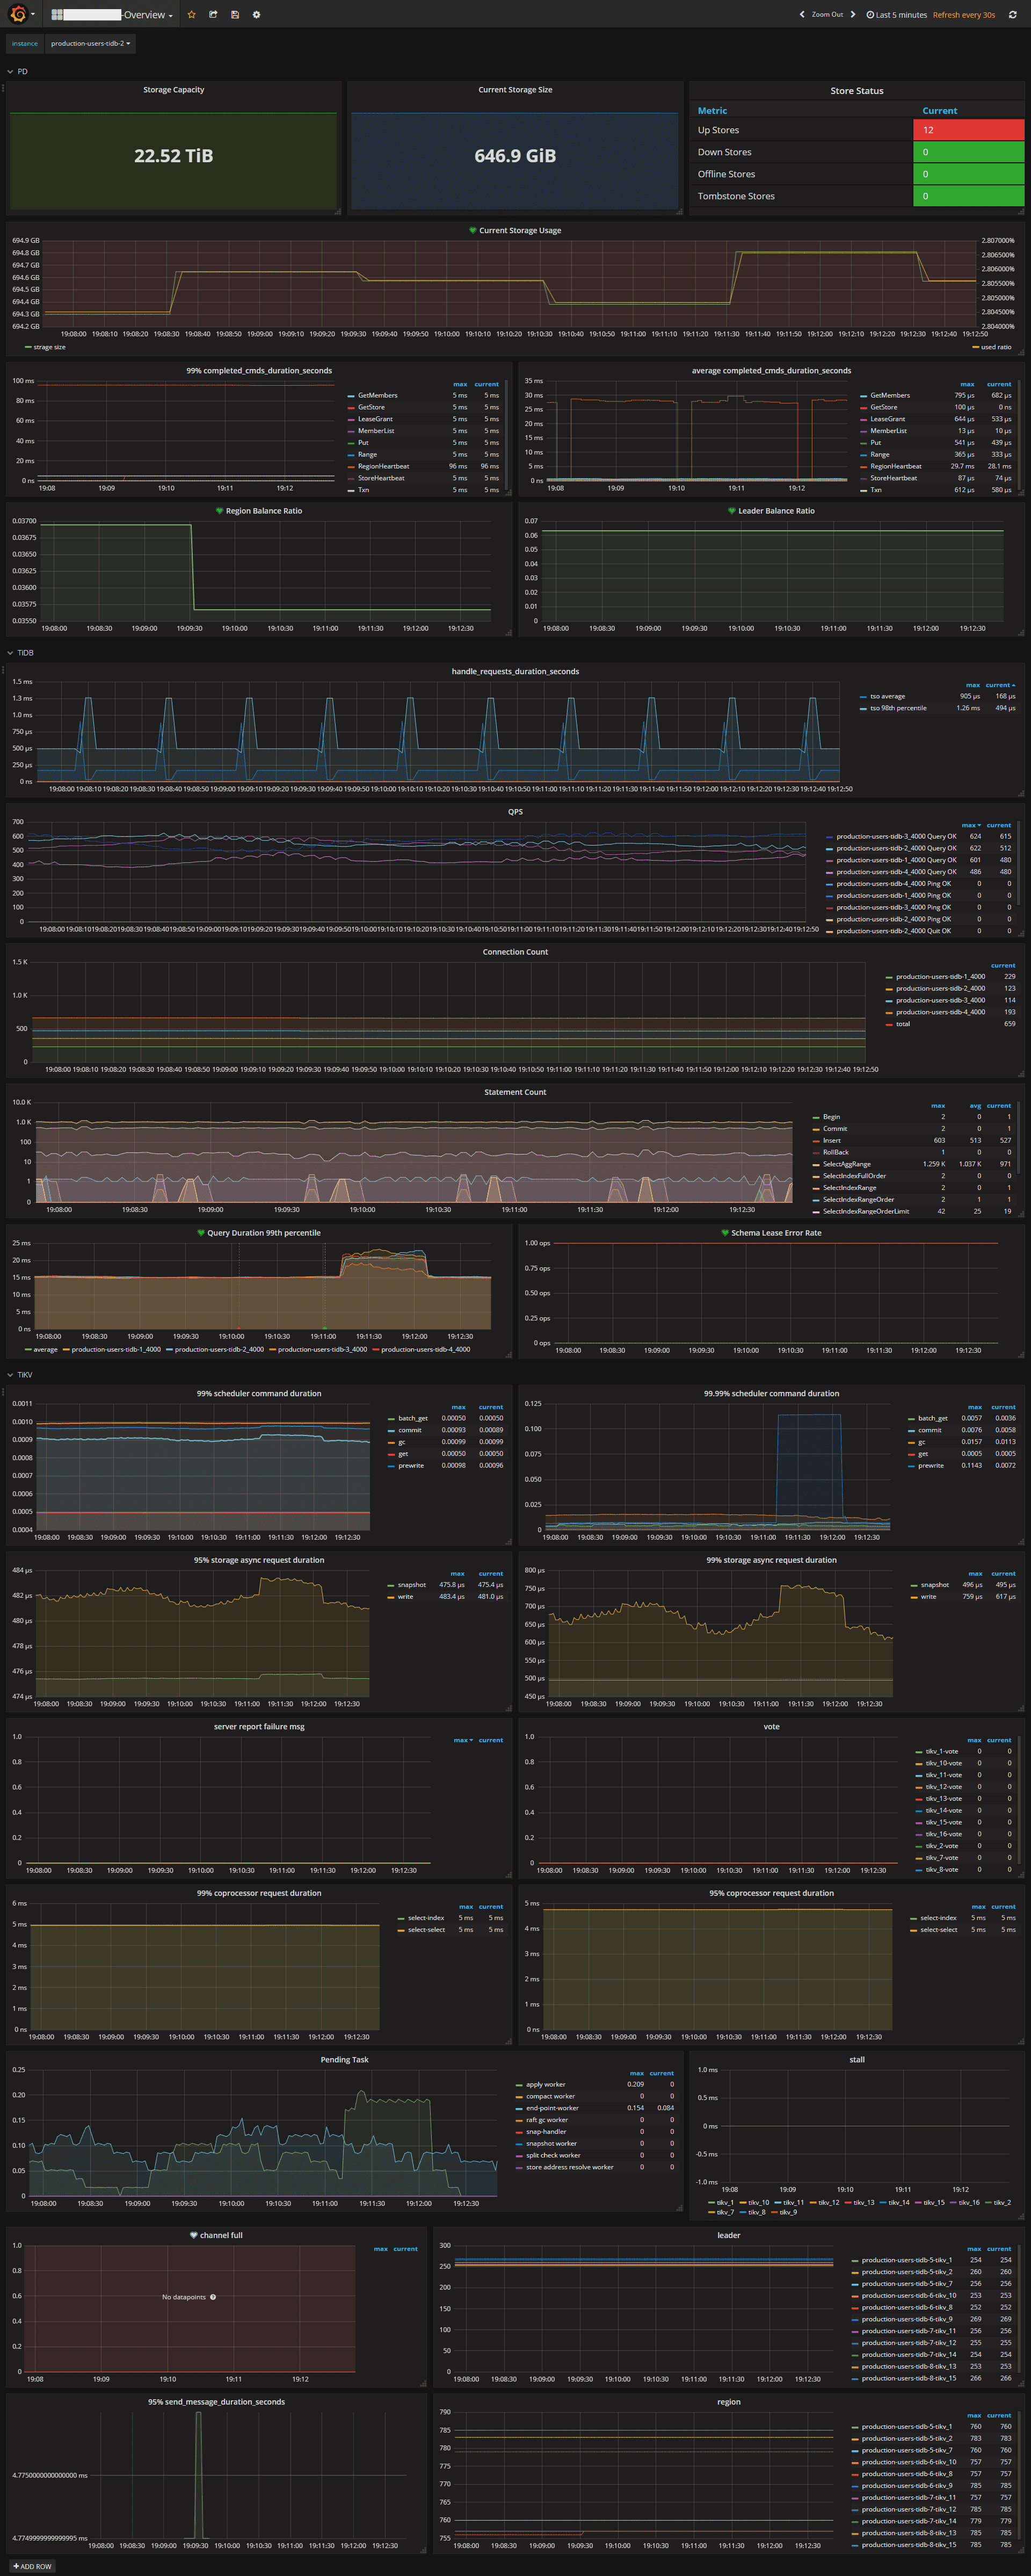Toggle production-users-tidb-5-tikv_1 in leader legend
The height and width of the screenshot is (2576, 1031).
(x=906, y=2260)
